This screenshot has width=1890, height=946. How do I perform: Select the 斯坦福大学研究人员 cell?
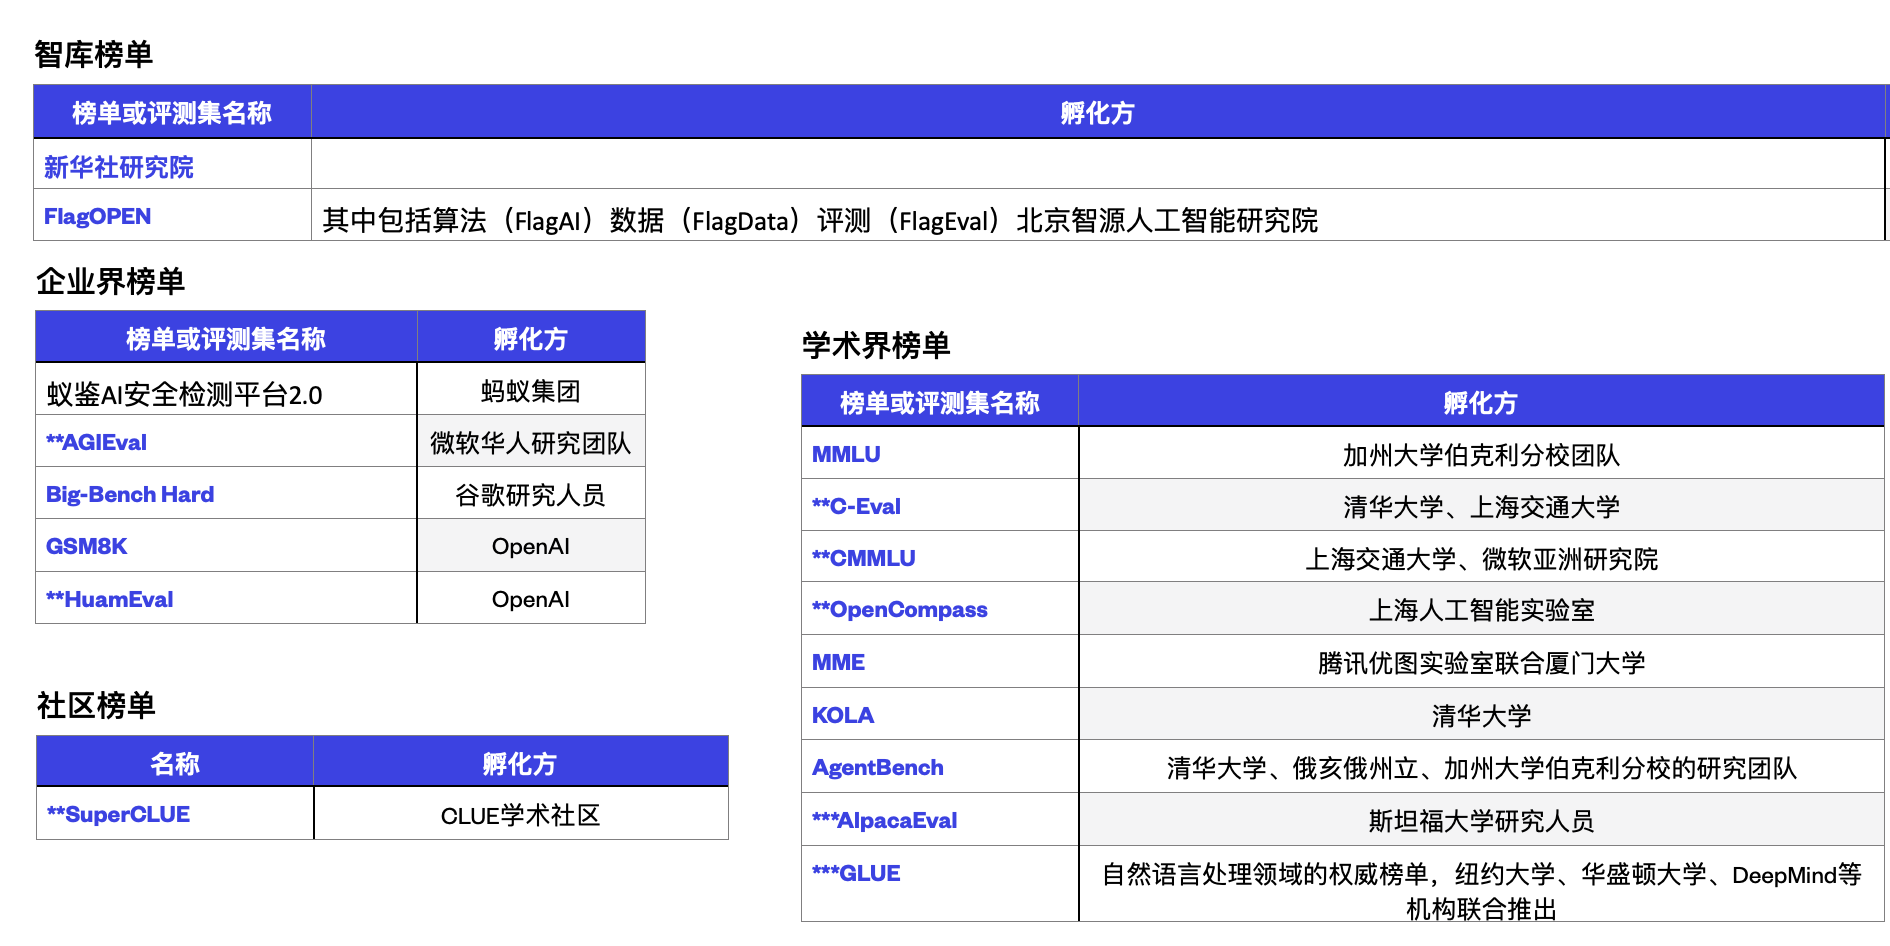[x=1481, y=821]
